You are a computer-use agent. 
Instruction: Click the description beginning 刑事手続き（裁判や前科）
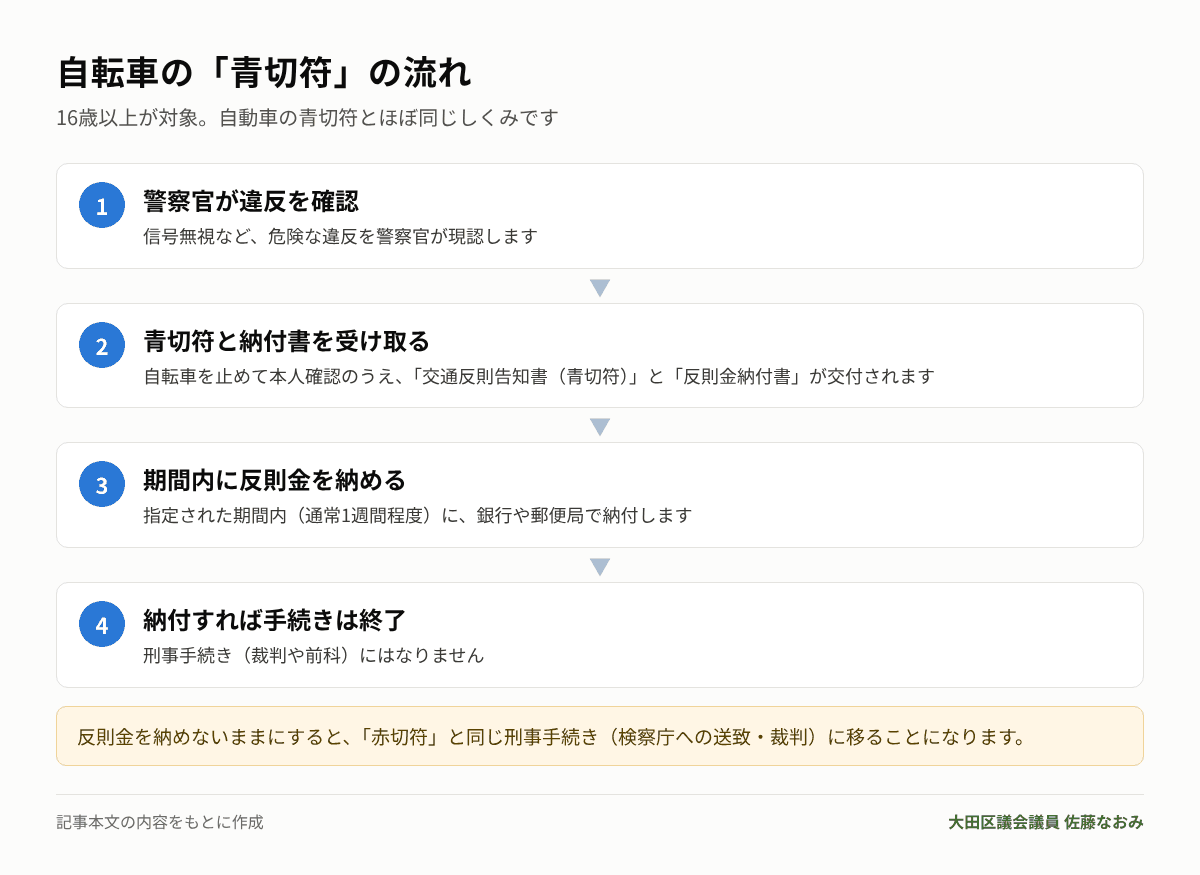(x=314, y=655)
